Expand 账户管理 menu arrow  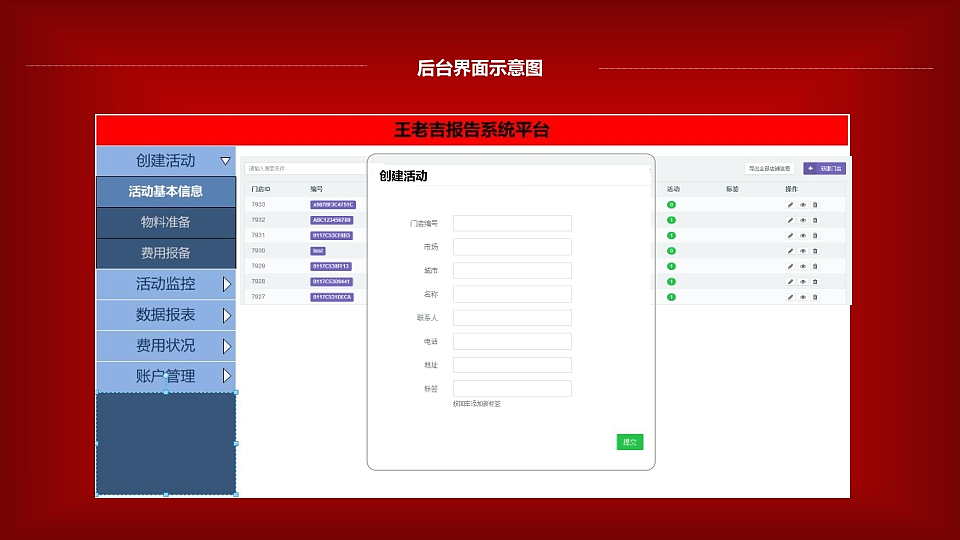227,376
